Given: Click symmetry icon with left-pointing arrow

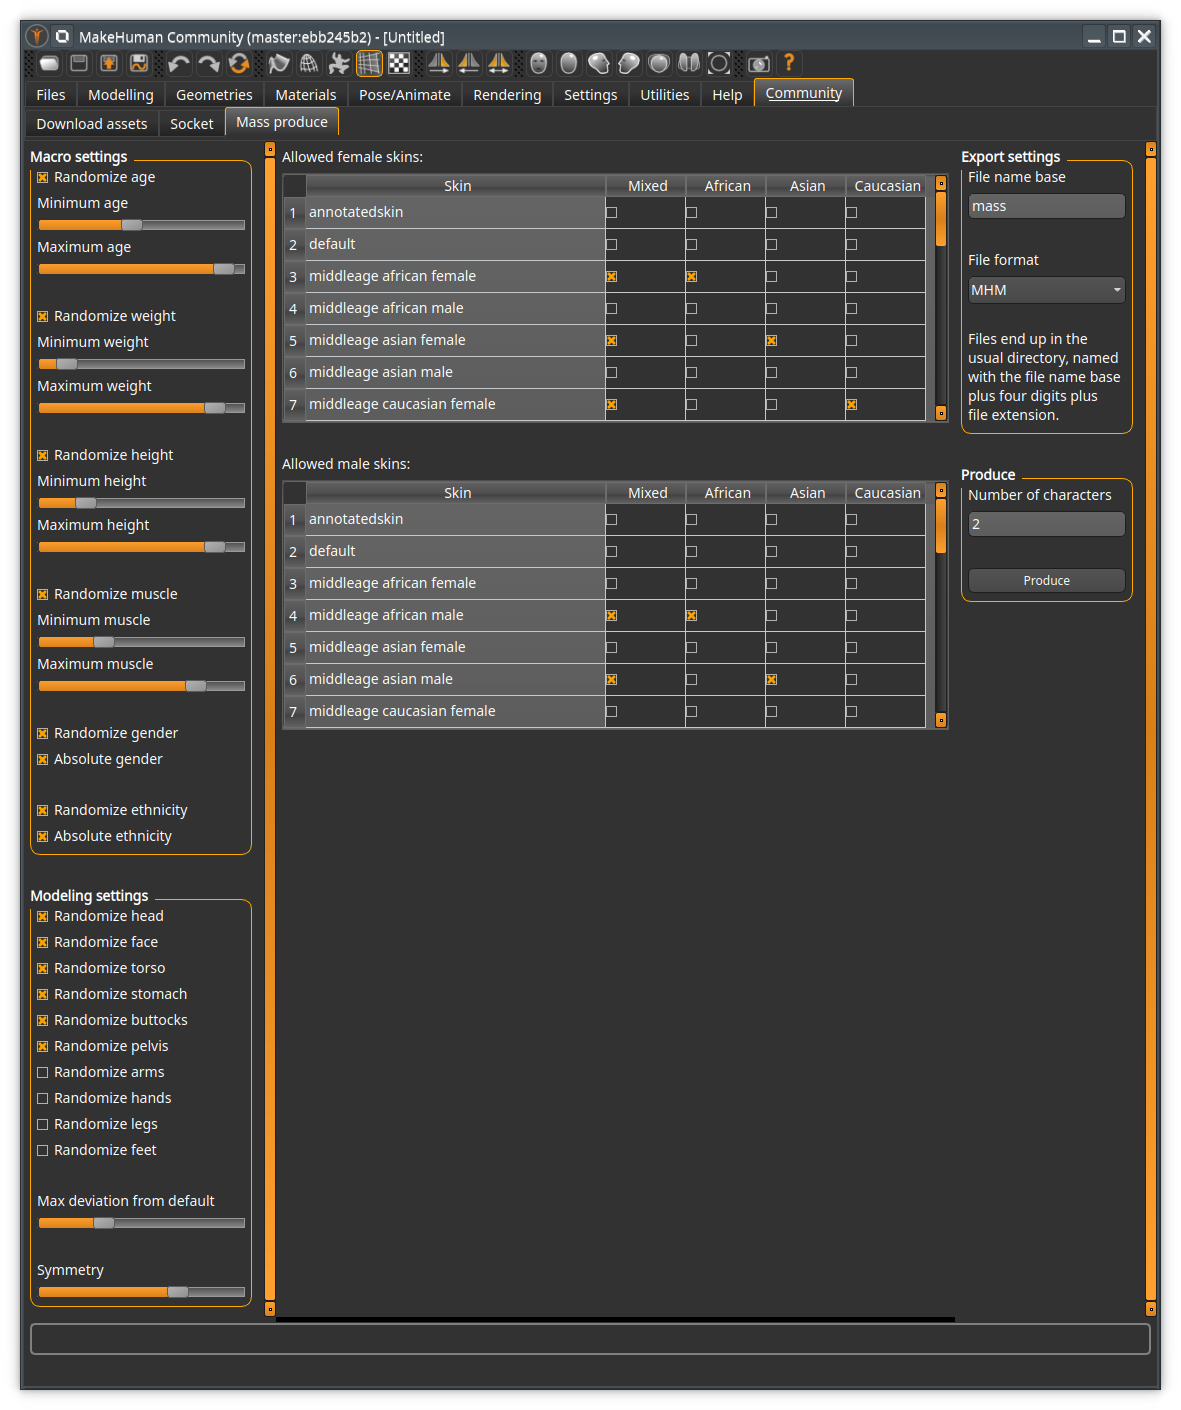Looking at the screenshot, I should point(469,64).
